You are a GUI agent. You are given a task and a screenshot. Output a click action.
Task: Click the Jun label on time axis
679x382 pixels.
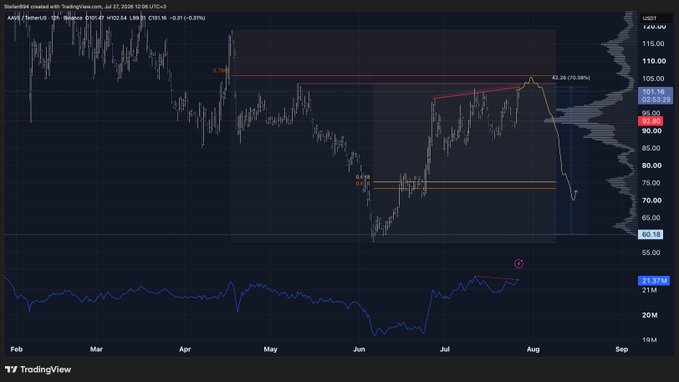[x=359, y=349]
